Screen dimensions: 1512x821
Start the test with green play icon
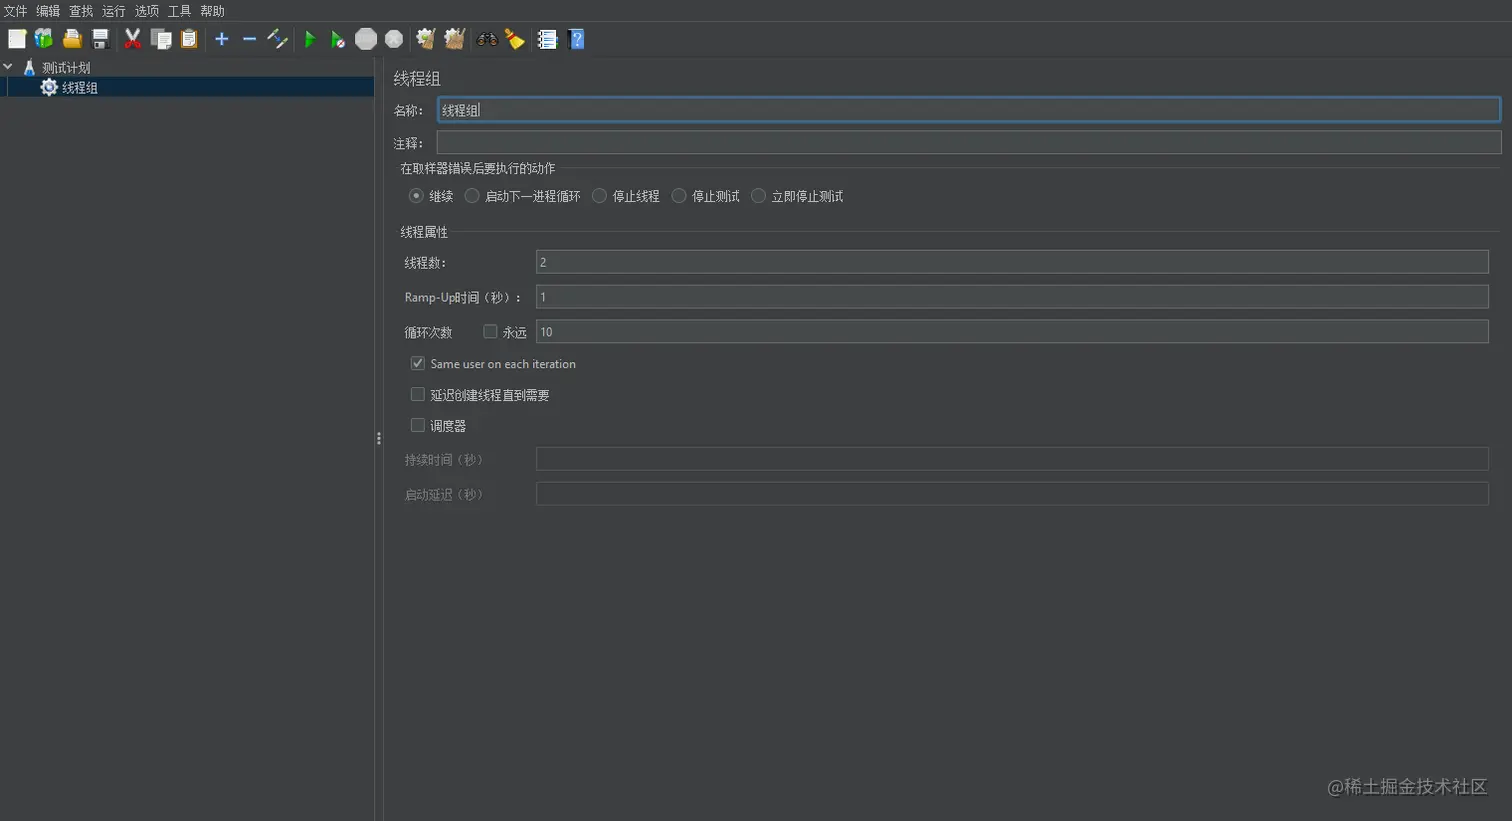tap(310, 39)
